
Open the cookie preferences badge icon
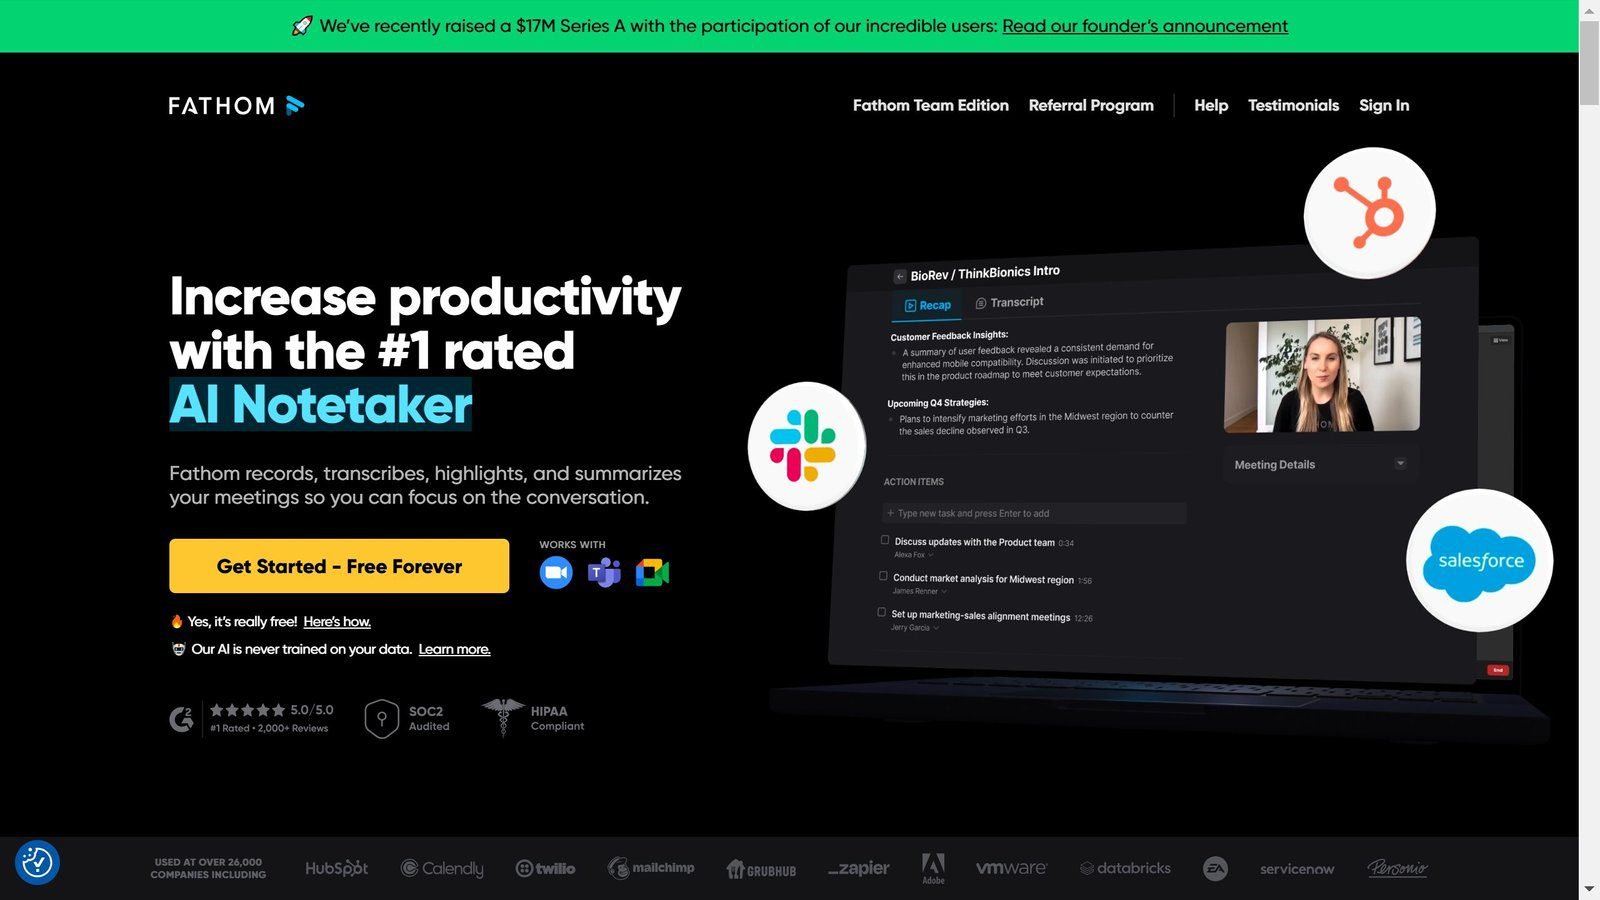tap(37, 862)
